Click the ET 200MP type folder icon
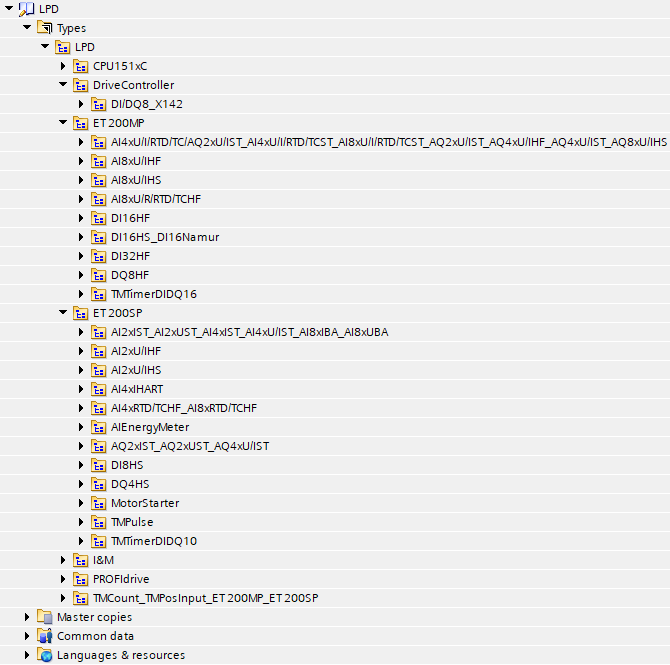Screen dimensions: 670x665 click(80, 123)
